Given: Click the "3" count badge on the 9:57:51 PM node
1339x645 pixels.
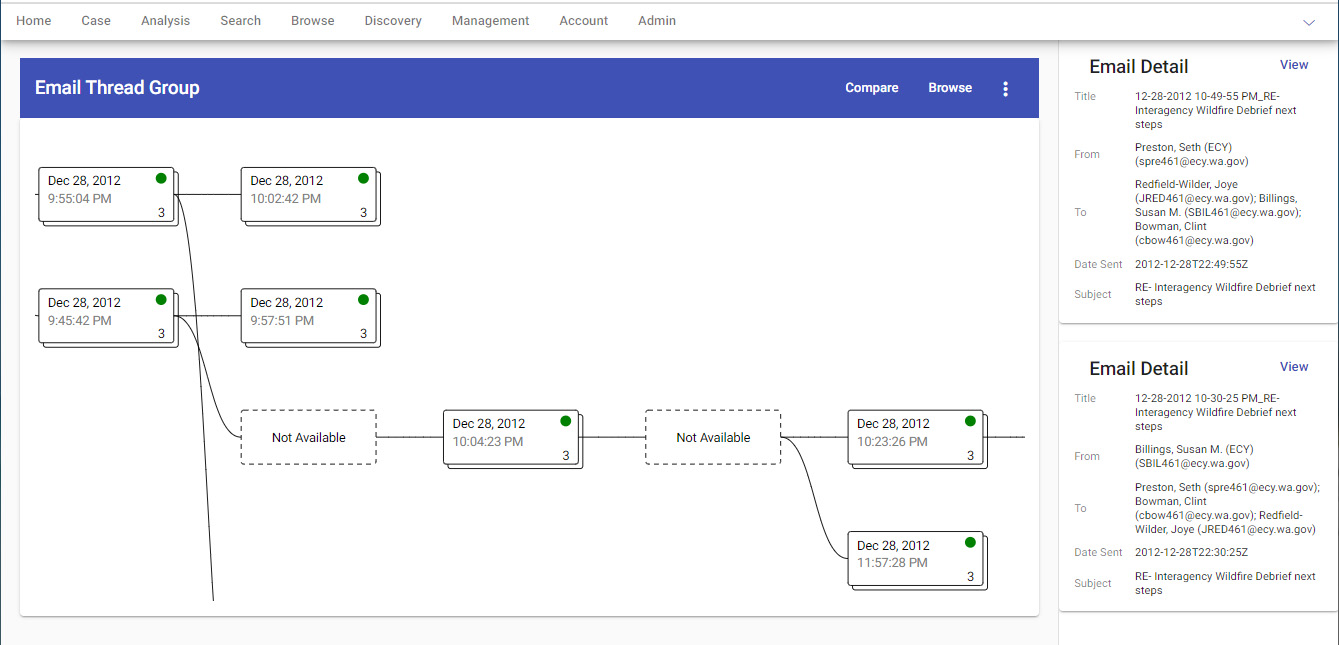Looking at the screenshot, I should tap(363, 334).
